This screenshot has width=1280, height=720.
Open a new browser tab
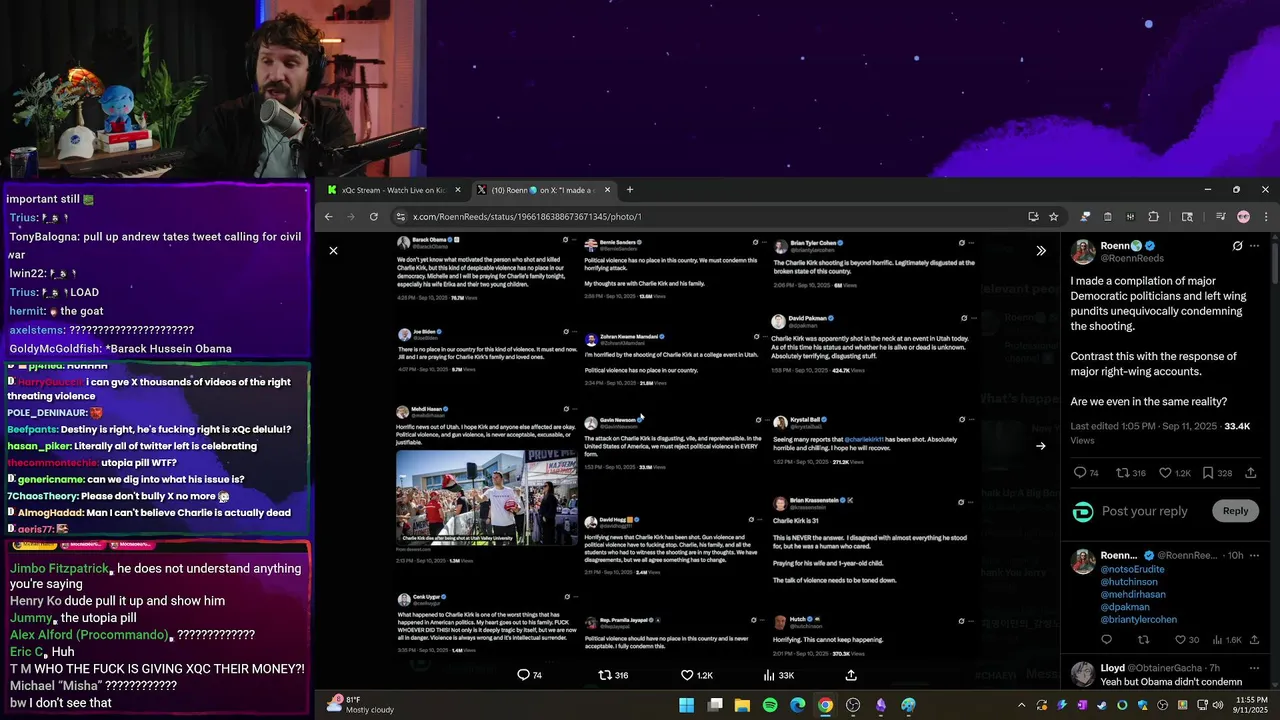pos(629,190)
